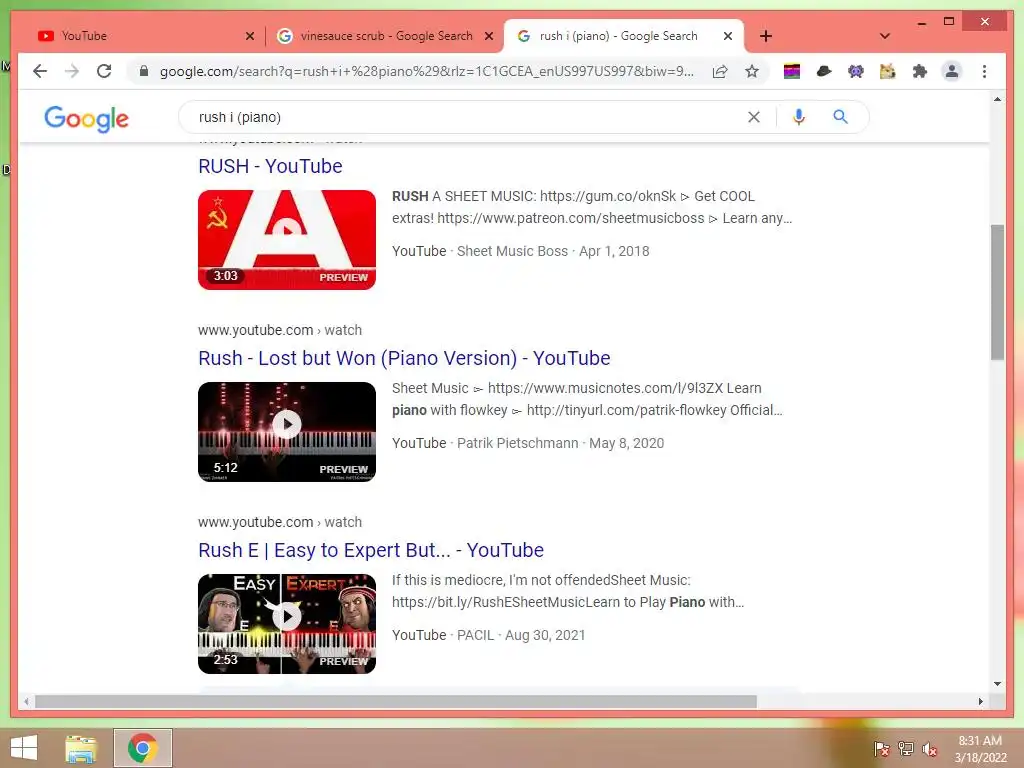Viewport: 1024px width, 768px height.
Task: Open the network status tray icon
Action: click(x=906, y=749)
